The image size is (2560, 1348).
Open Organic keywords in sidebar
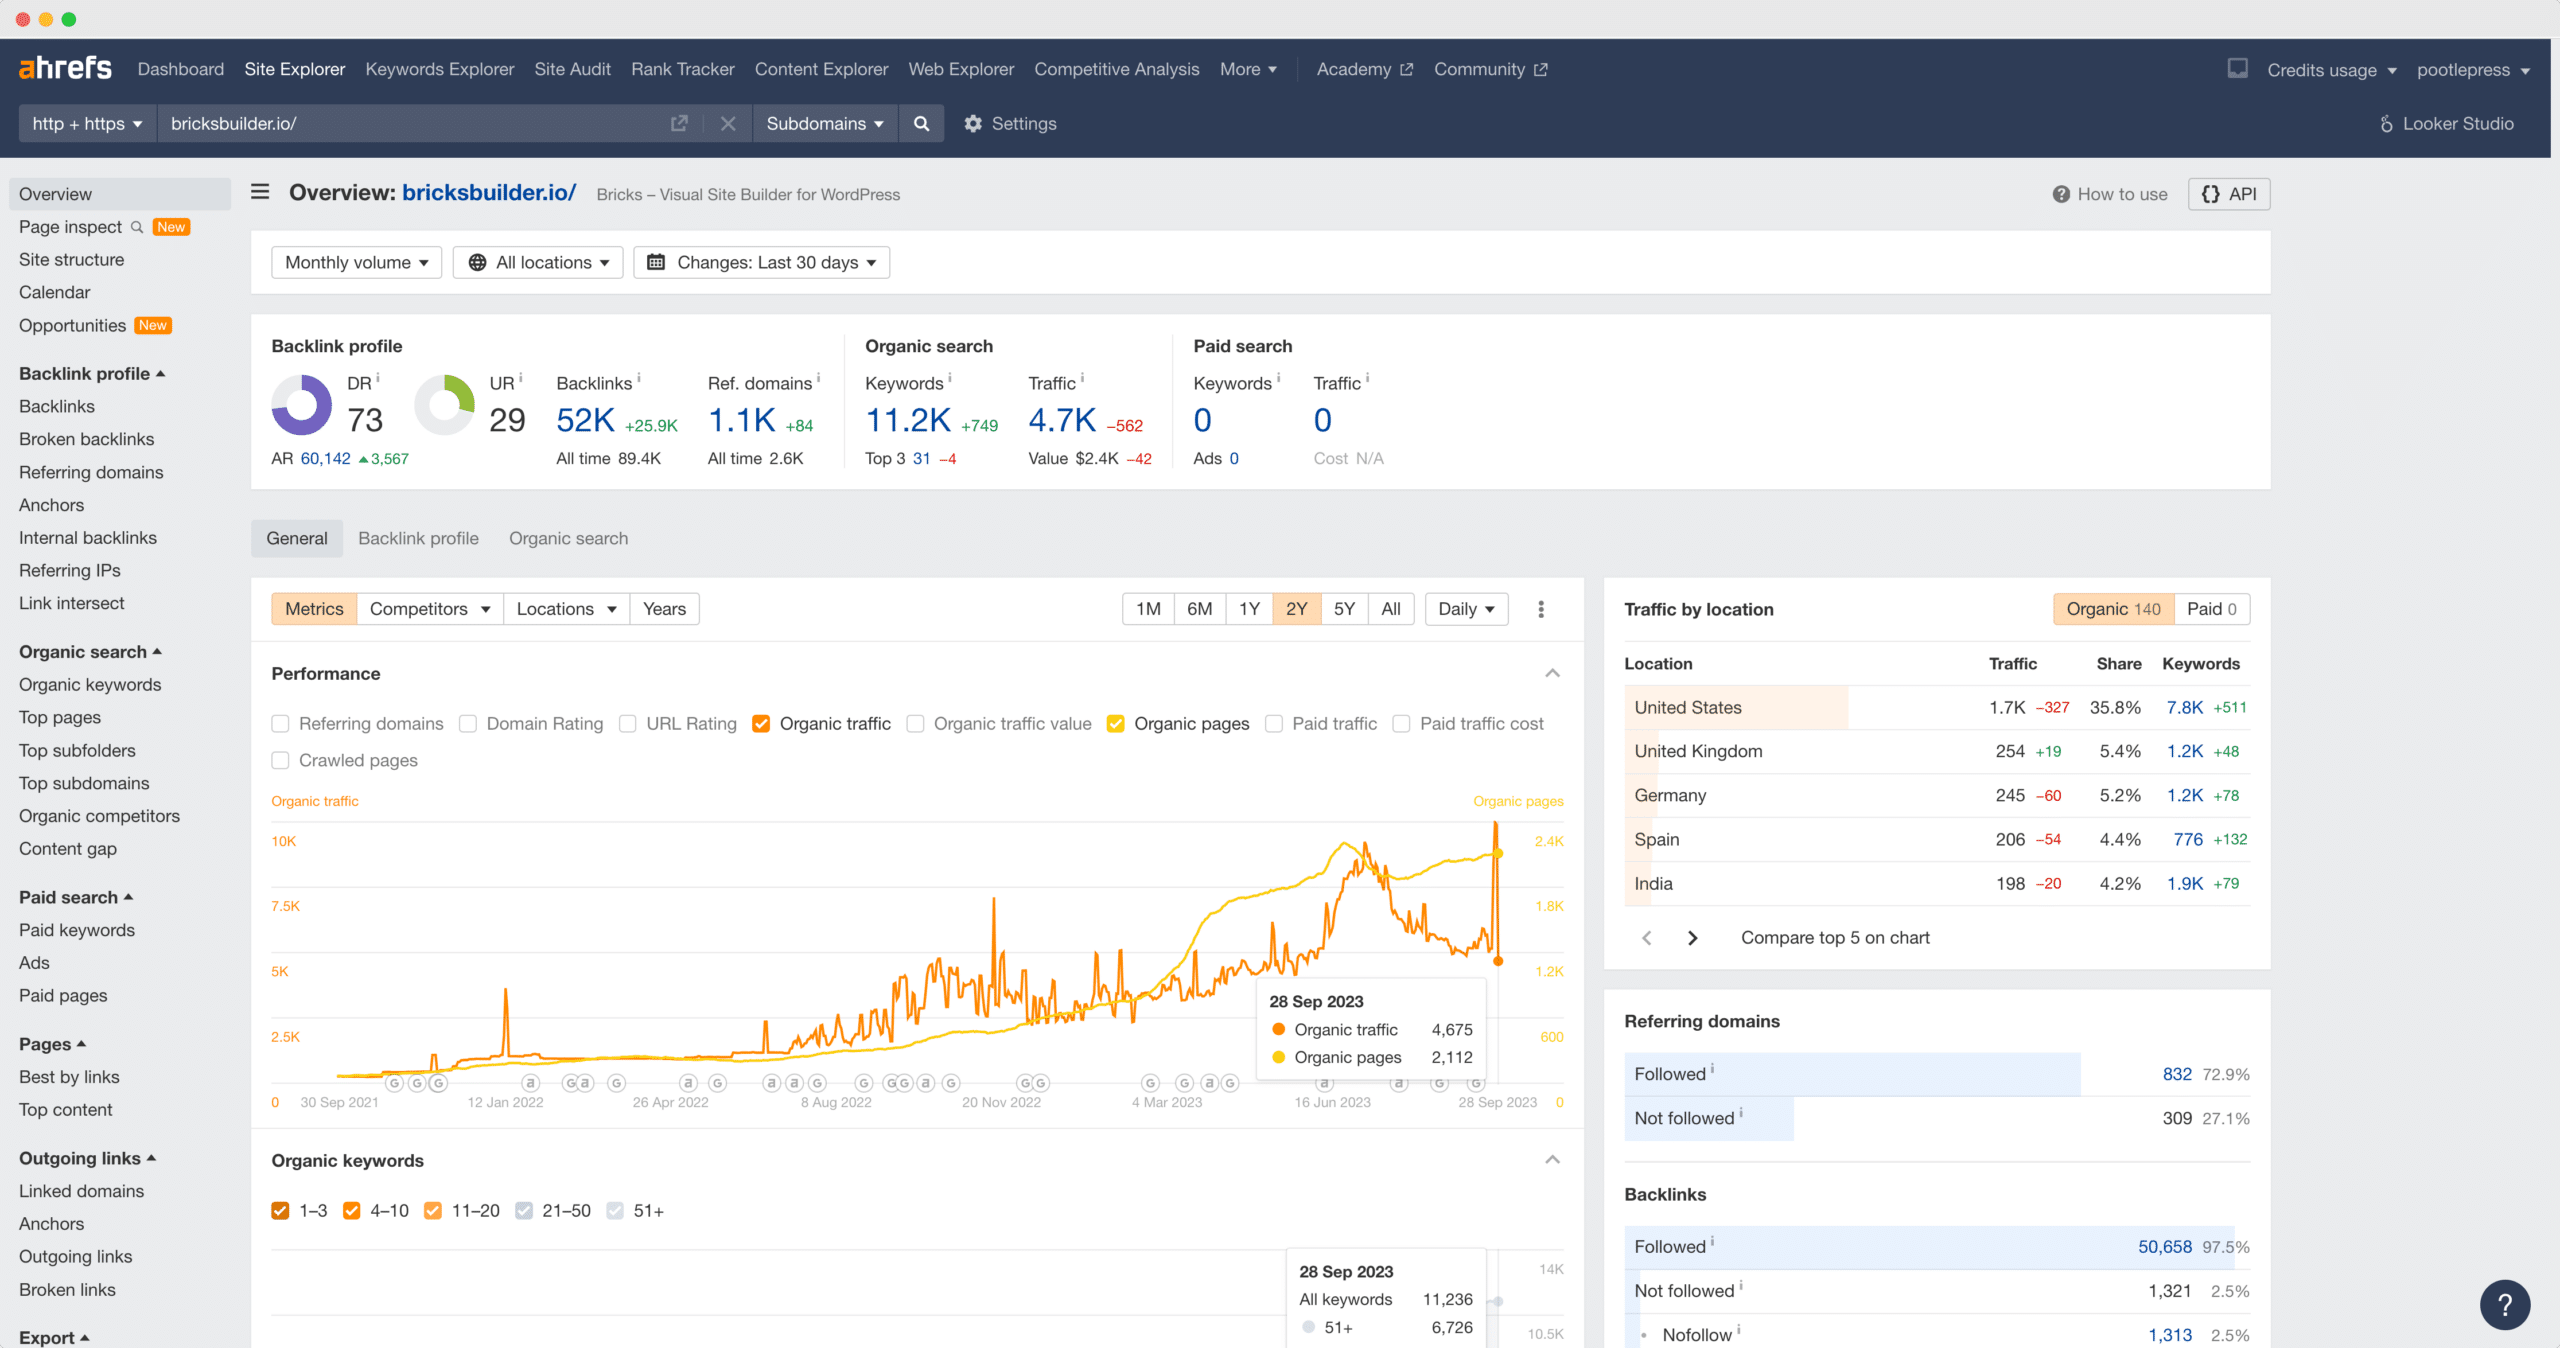tap(90, 684)
